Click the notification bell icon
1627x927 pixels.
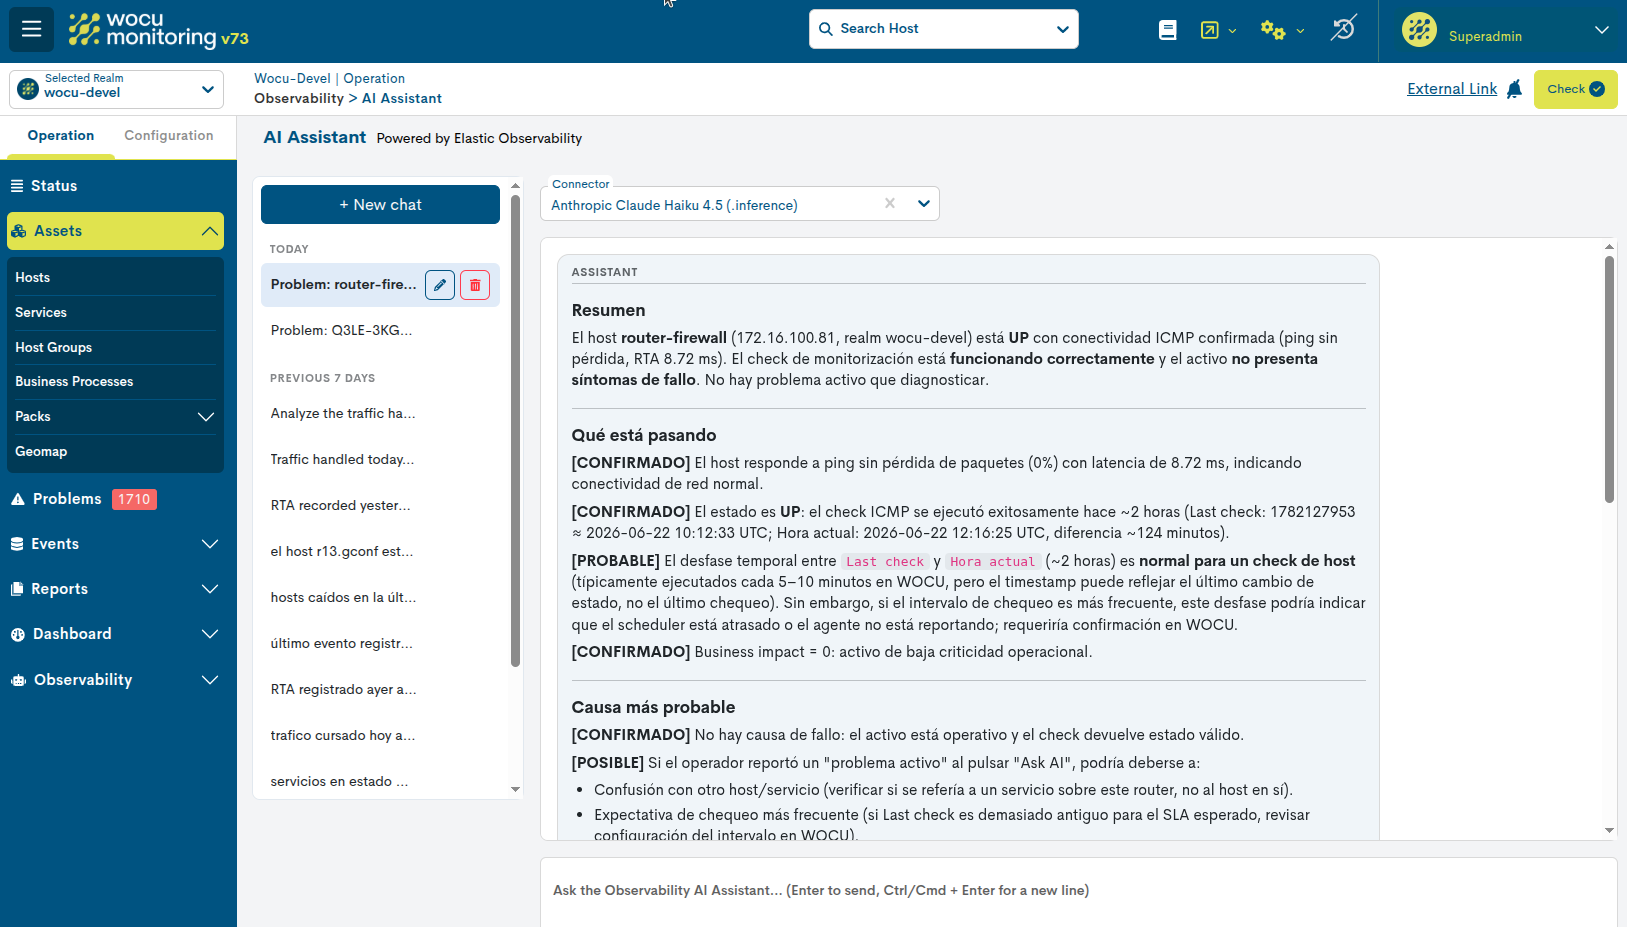tap(1514, 89)
